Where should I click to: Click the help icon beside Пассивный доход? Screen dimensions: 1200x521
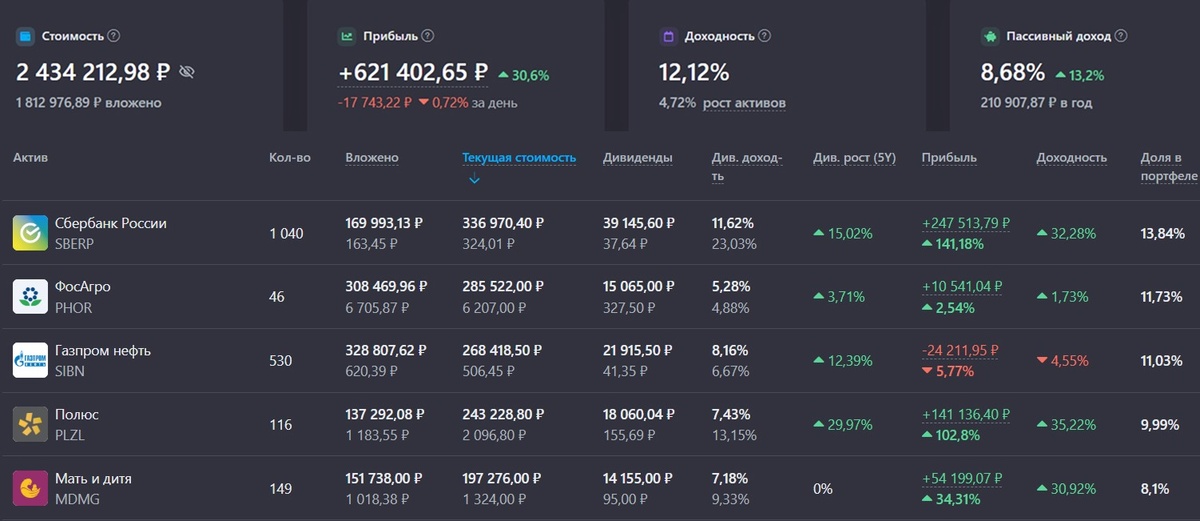(1121, 36)
